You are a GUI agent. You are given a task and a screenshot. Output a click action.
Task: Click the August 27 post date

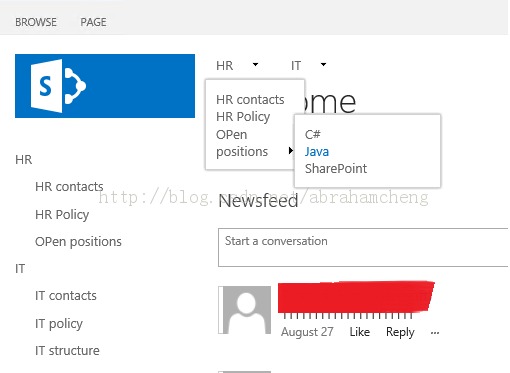coord(307,332)
